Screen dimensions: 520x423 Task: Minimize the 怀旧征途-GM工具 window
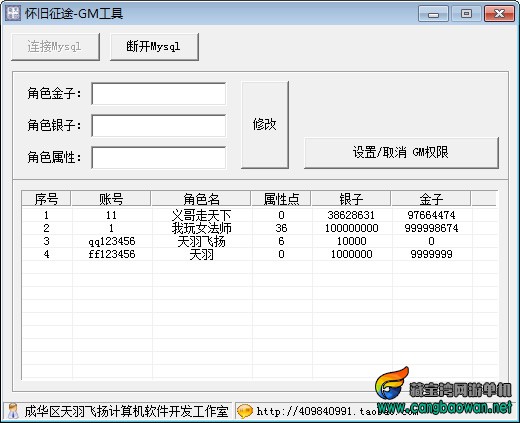[x=433, y=14]
